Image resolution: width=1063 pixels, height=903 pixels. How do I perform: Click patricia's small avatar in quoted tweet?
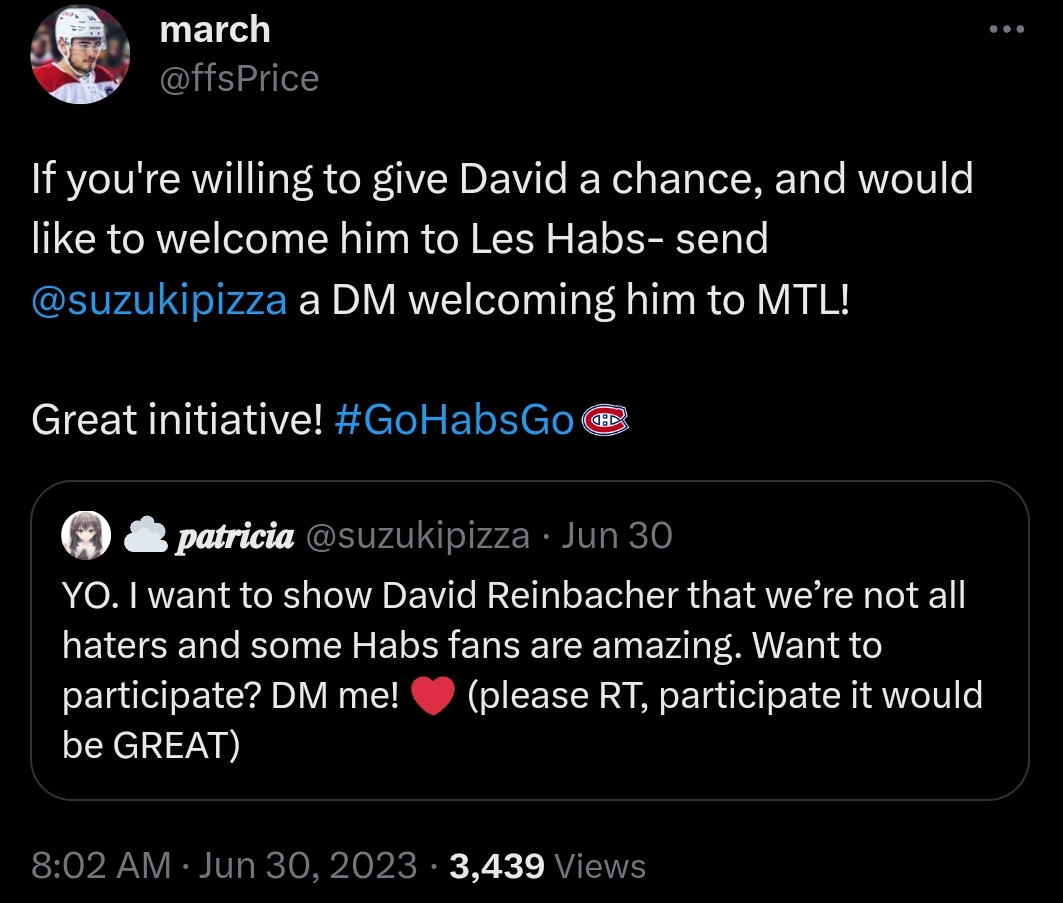pyautogui.click(x=83, y=537)
